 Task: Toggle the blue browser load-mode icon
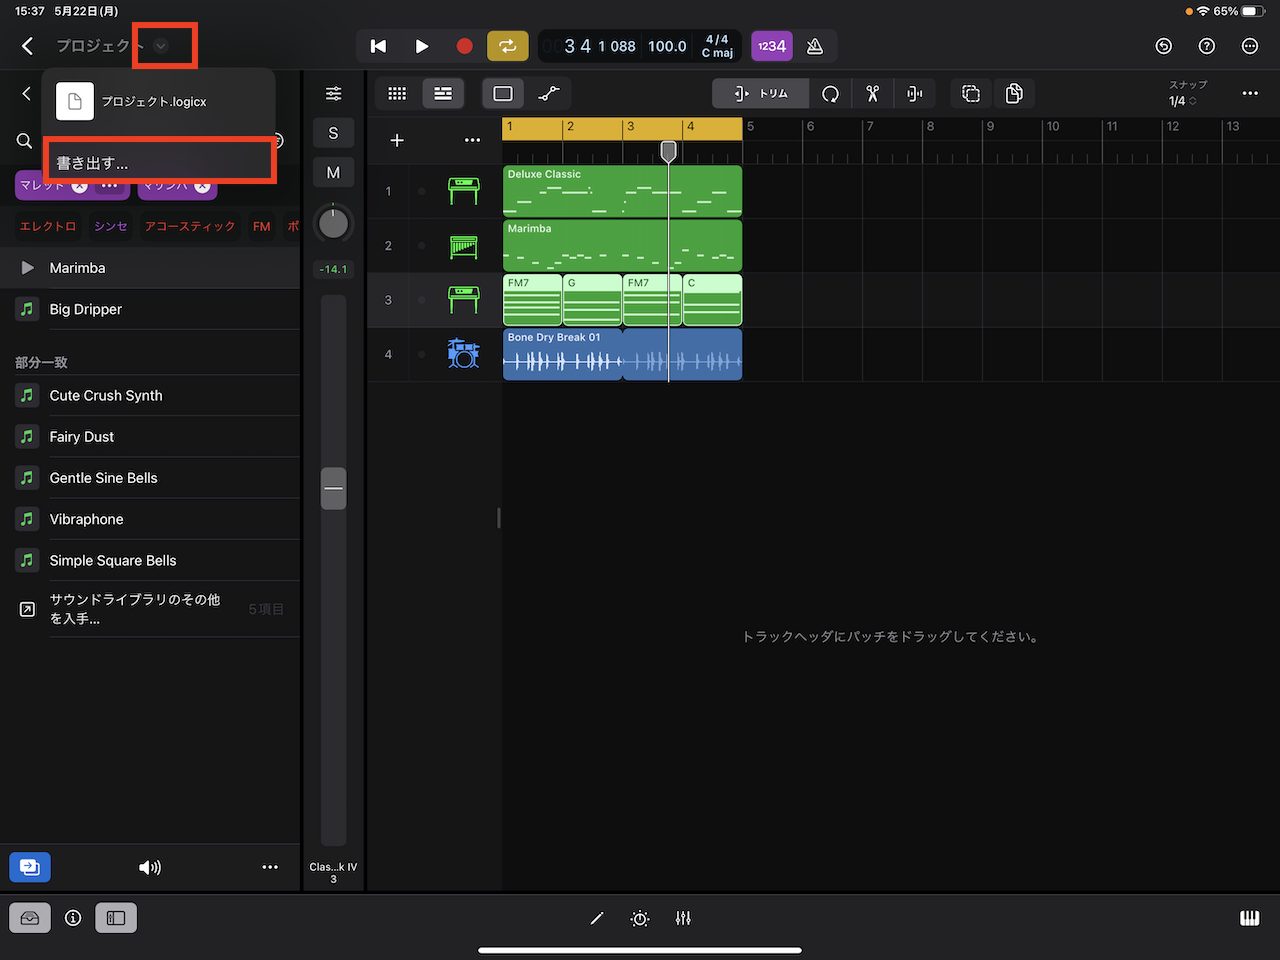tap(30, 867)
